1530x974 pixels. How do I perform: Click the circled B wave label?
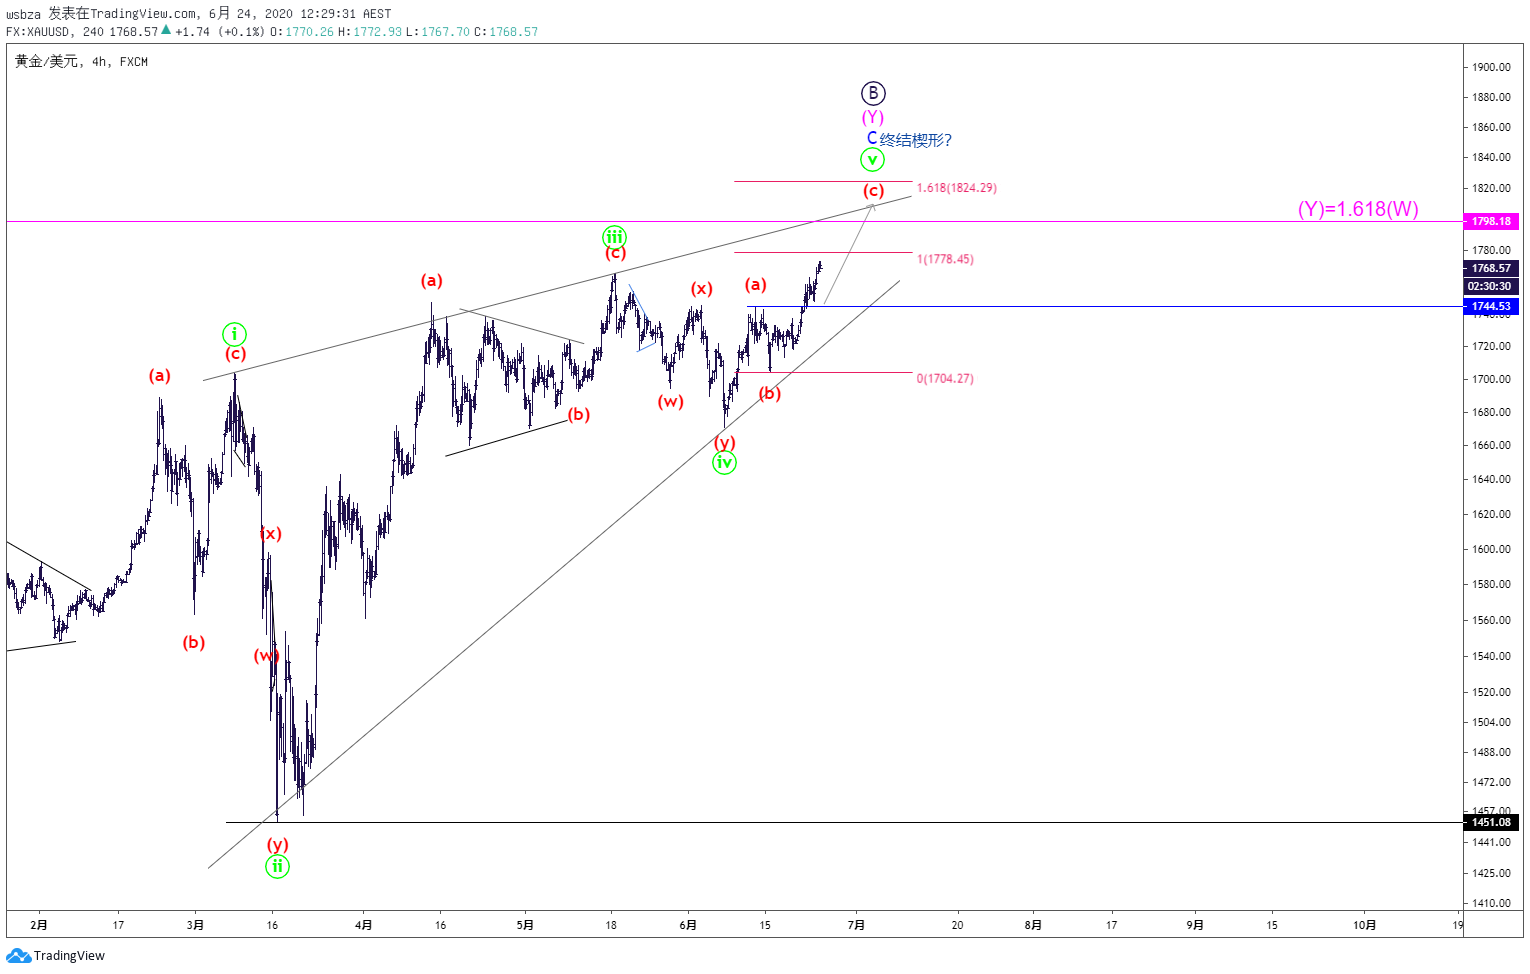coord(873,94)
